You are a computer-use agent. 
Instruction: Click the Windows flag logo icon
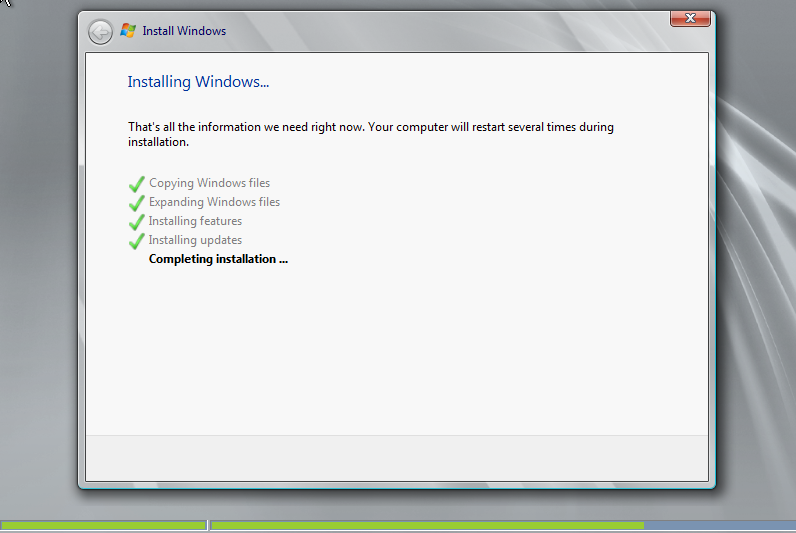click(128, 30)
